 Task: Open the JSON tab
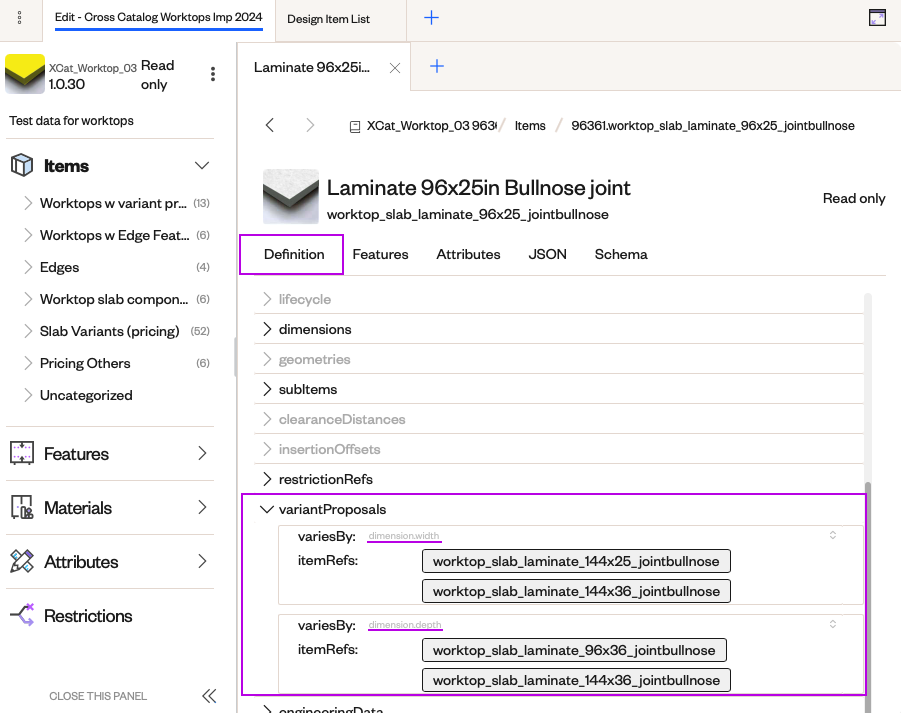coord(548,254)
